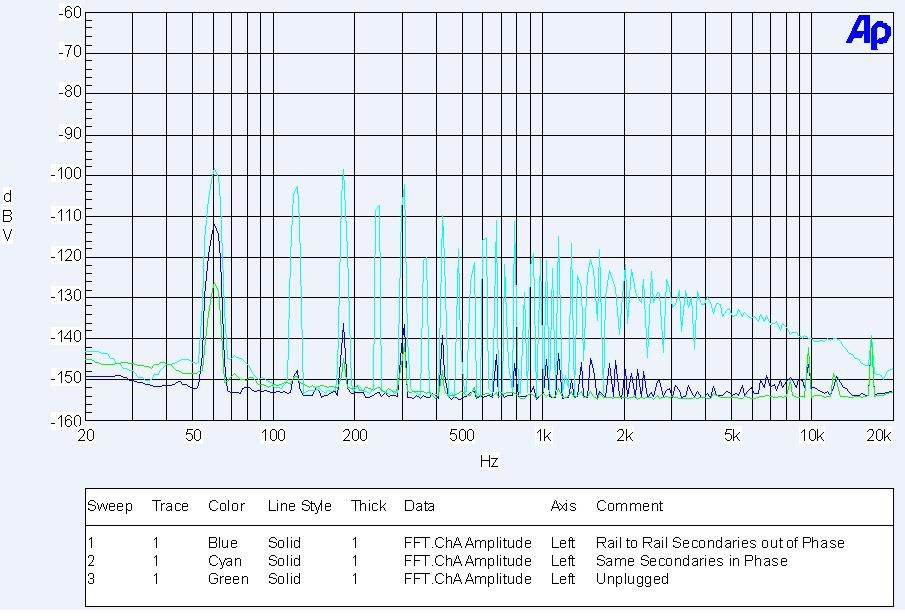Click the 'Line Style' column header
The image size is (905, 616).
(x=300, y=506)
